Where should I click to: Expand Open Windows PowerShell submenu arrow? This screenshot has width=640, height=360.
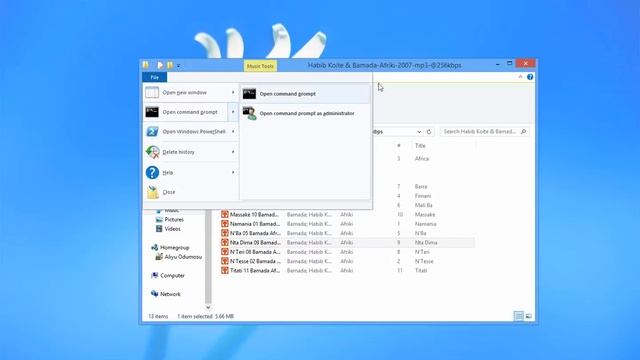233,131
